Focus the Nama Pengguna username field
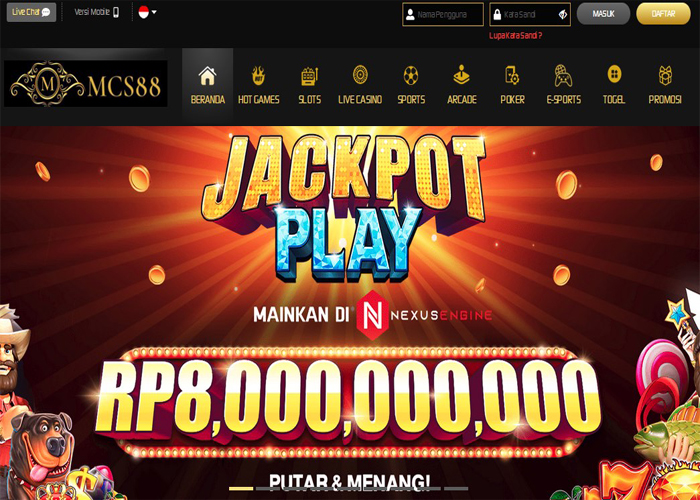 pyautogui.click(x=443, y=14)
